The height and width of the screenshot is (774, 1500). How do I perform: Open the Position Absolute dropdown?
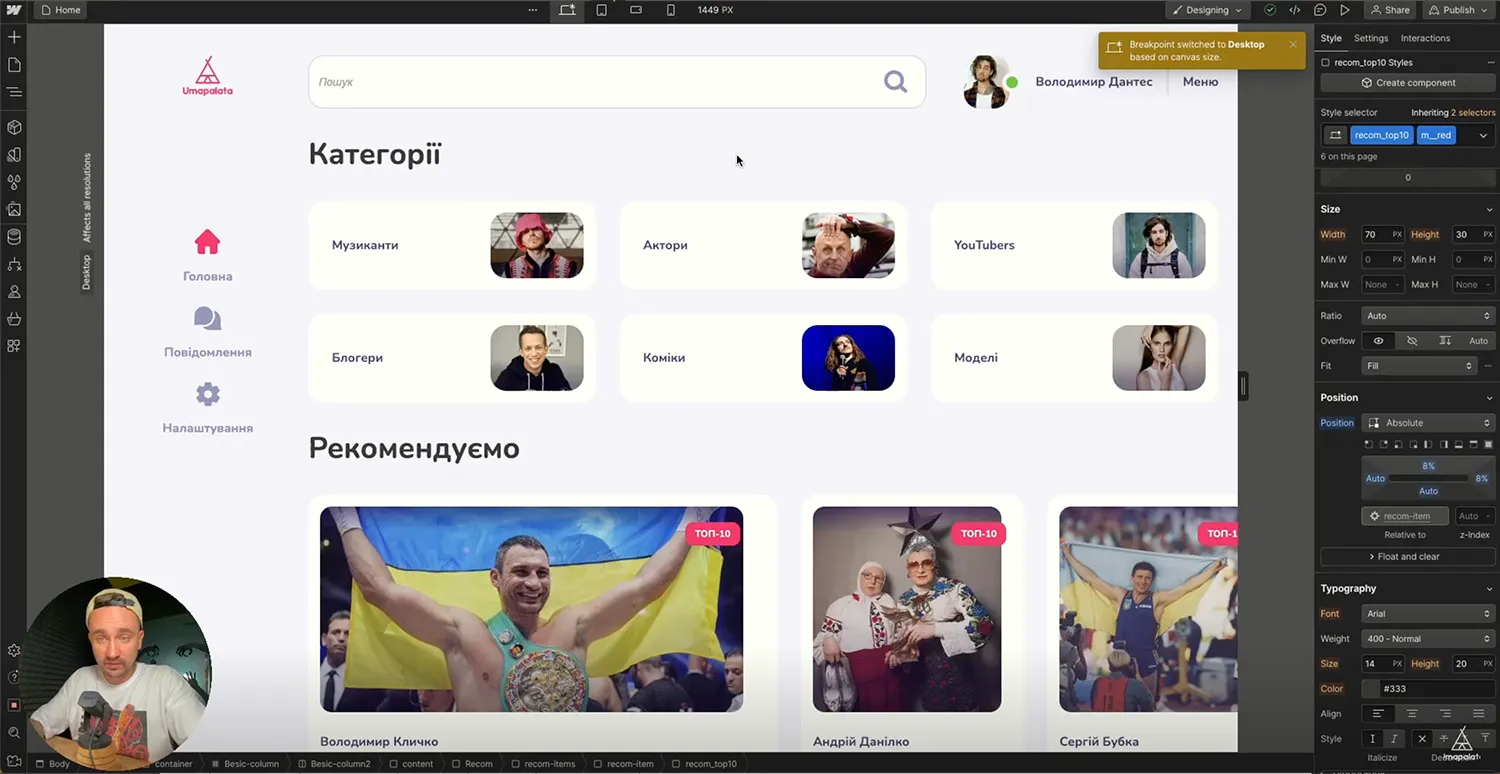click(x=1428, y=423)
